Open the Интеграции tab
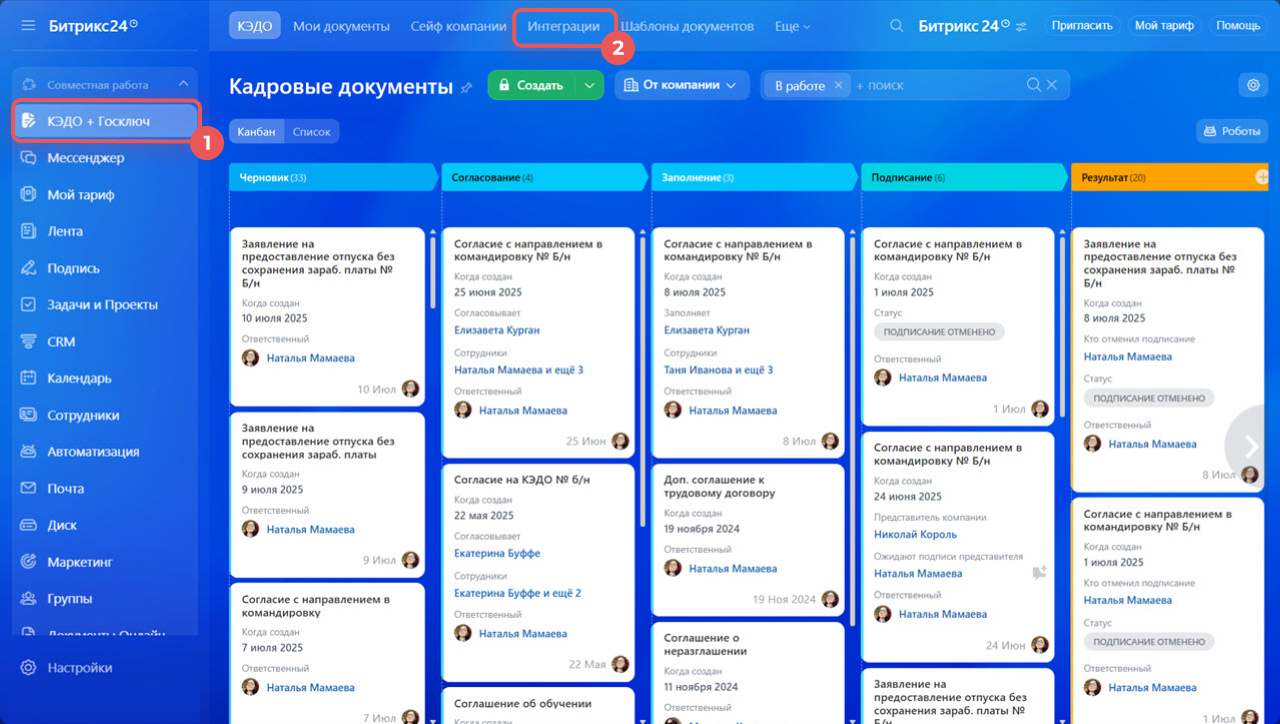Viewport: 1280px width, 724px height. (564, 26)
